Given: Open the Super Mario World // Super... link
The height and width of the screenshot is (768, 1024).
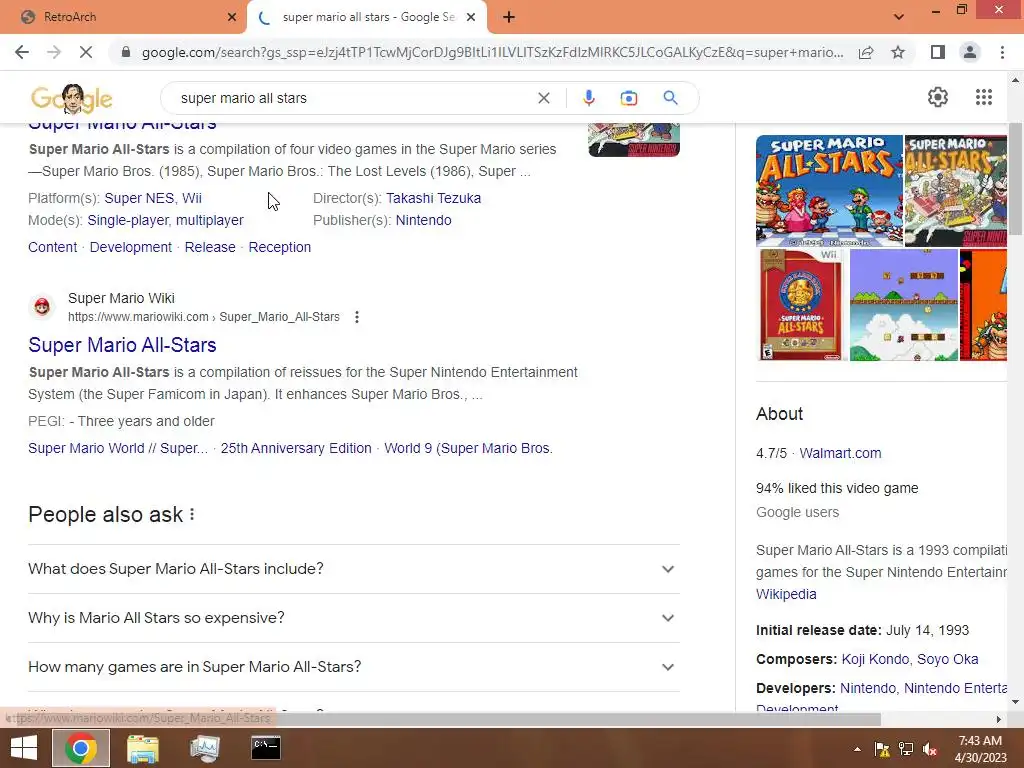Looking at the screenshot, I should (118, 448).
